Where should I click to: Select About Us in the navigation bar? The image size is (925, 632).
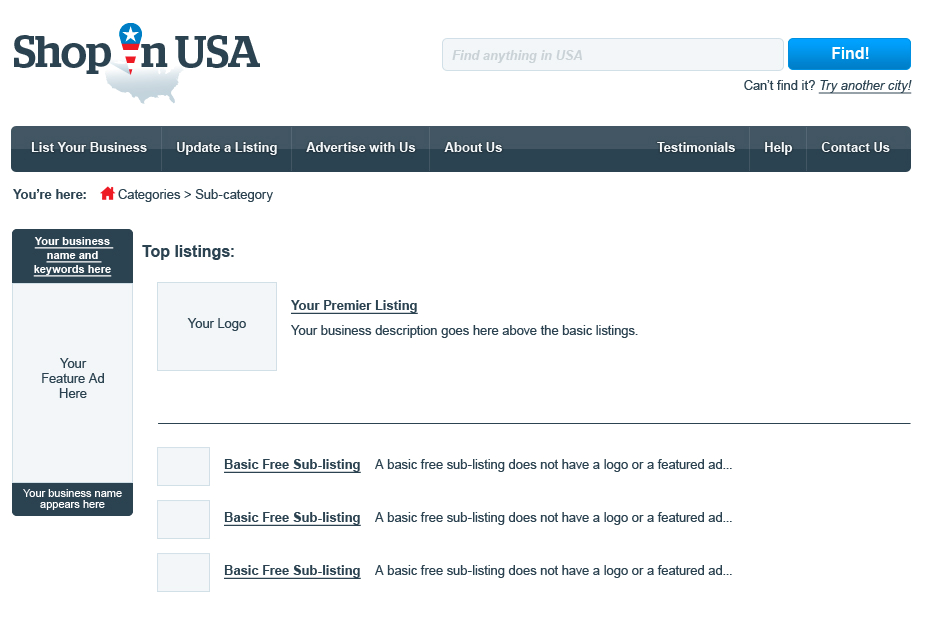coord(473,148)
